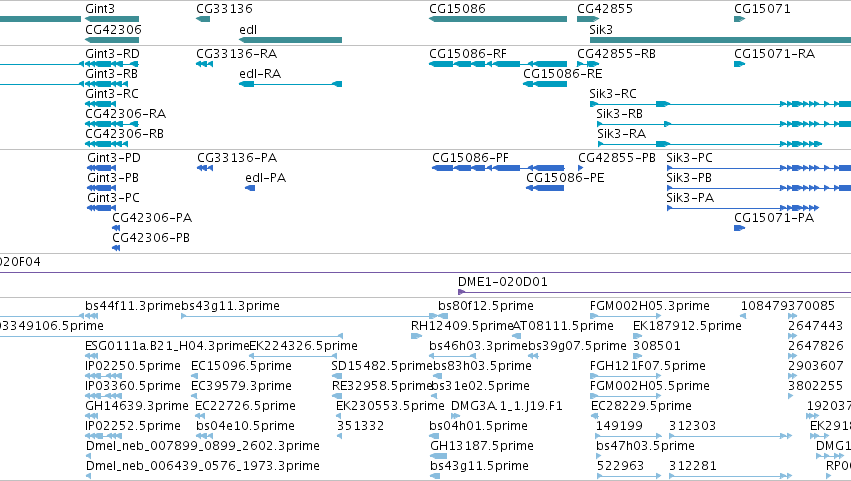
Task: Select the Gint3-PD protein label
Action: [114, 158]
